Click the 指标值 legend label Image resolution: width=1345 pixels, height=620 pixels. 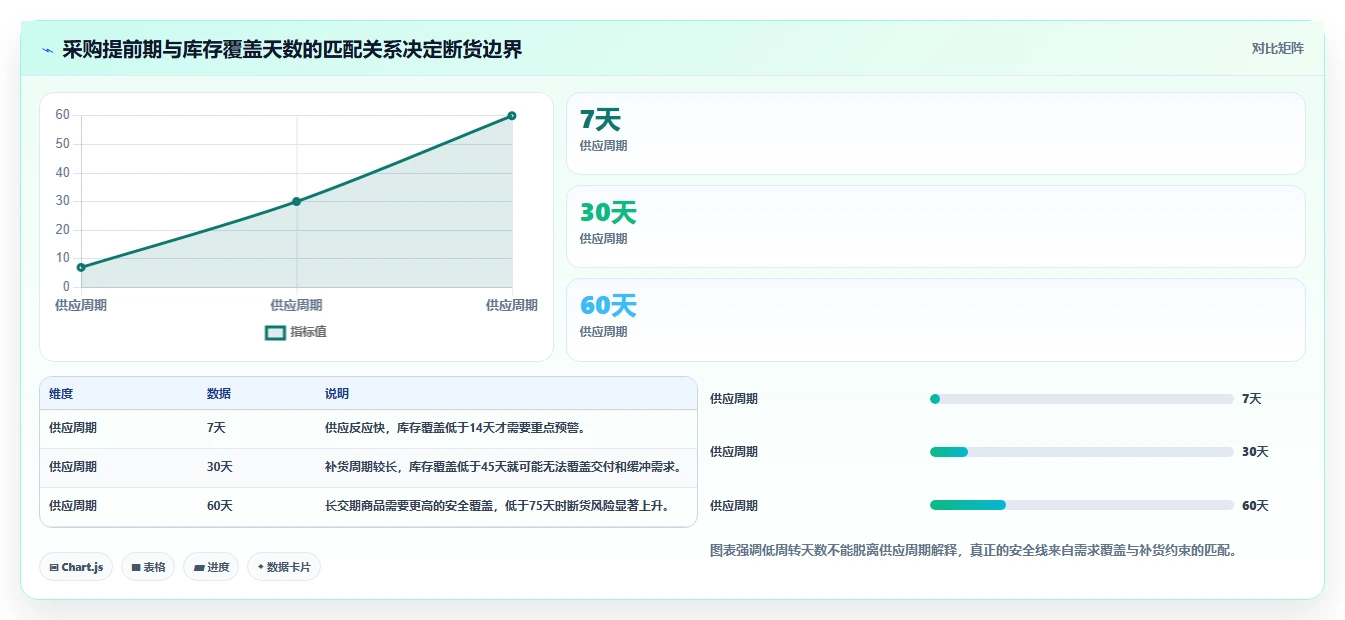(x=308, y=332)
